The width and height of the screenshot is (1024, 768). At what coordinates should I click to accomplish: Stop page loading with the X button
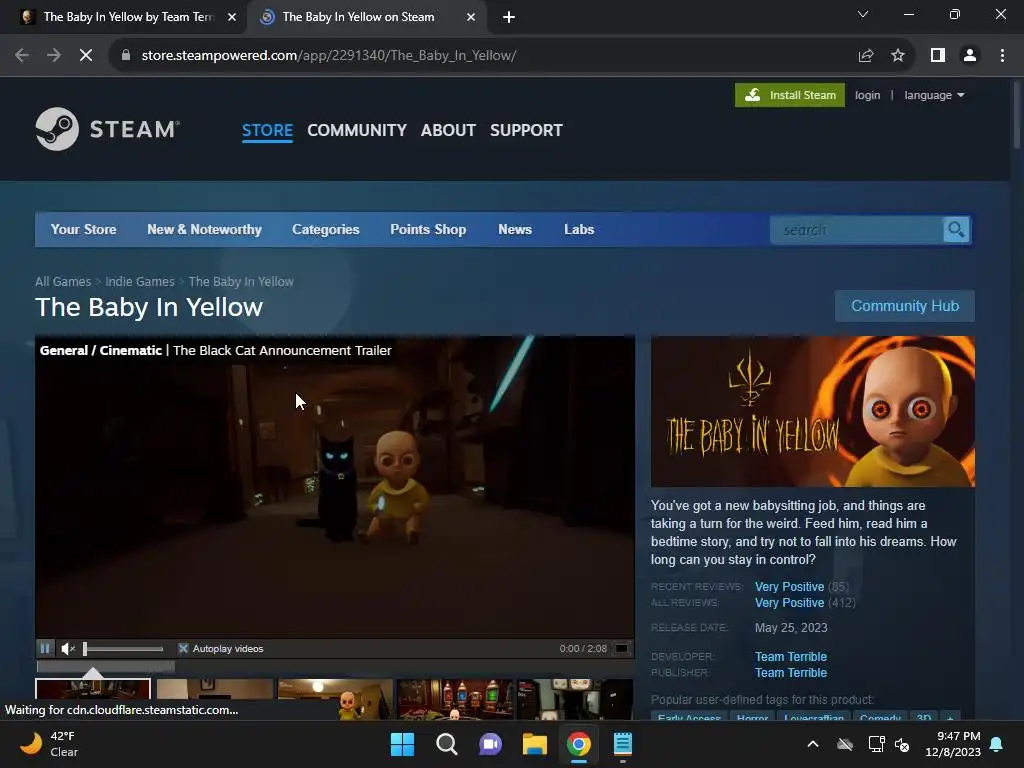point(86,56)
